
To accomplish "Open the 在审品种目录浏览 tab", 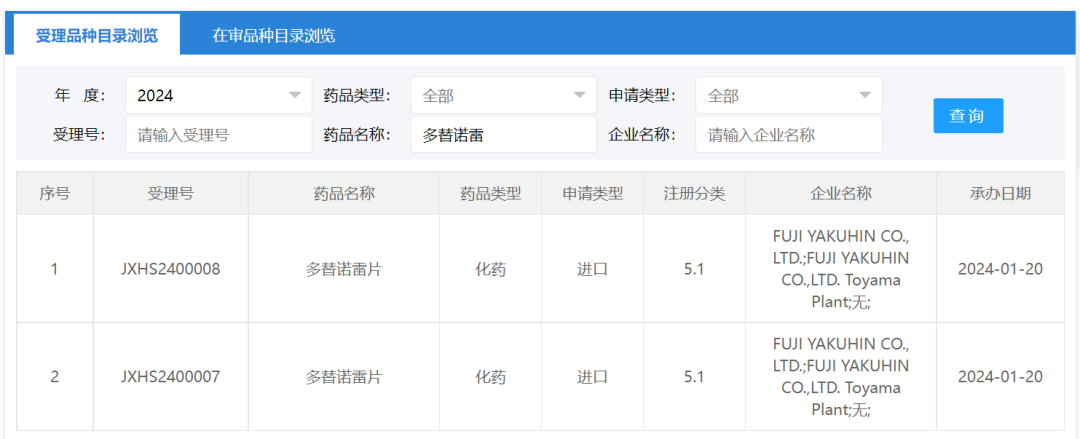I will click(x=273, y=36).
